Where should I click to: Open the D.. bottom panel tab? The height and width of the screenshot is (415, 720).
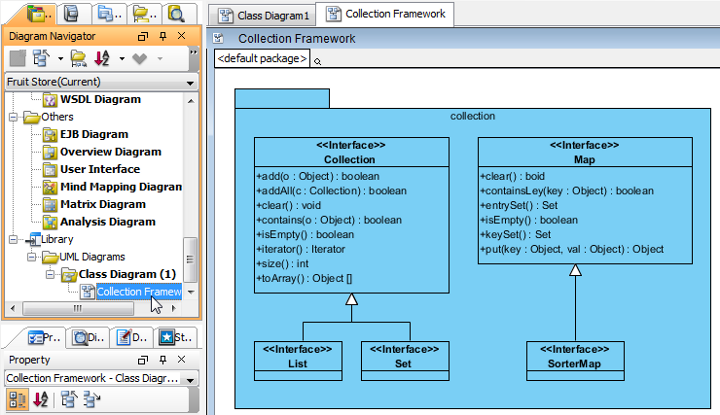[132, 338]
